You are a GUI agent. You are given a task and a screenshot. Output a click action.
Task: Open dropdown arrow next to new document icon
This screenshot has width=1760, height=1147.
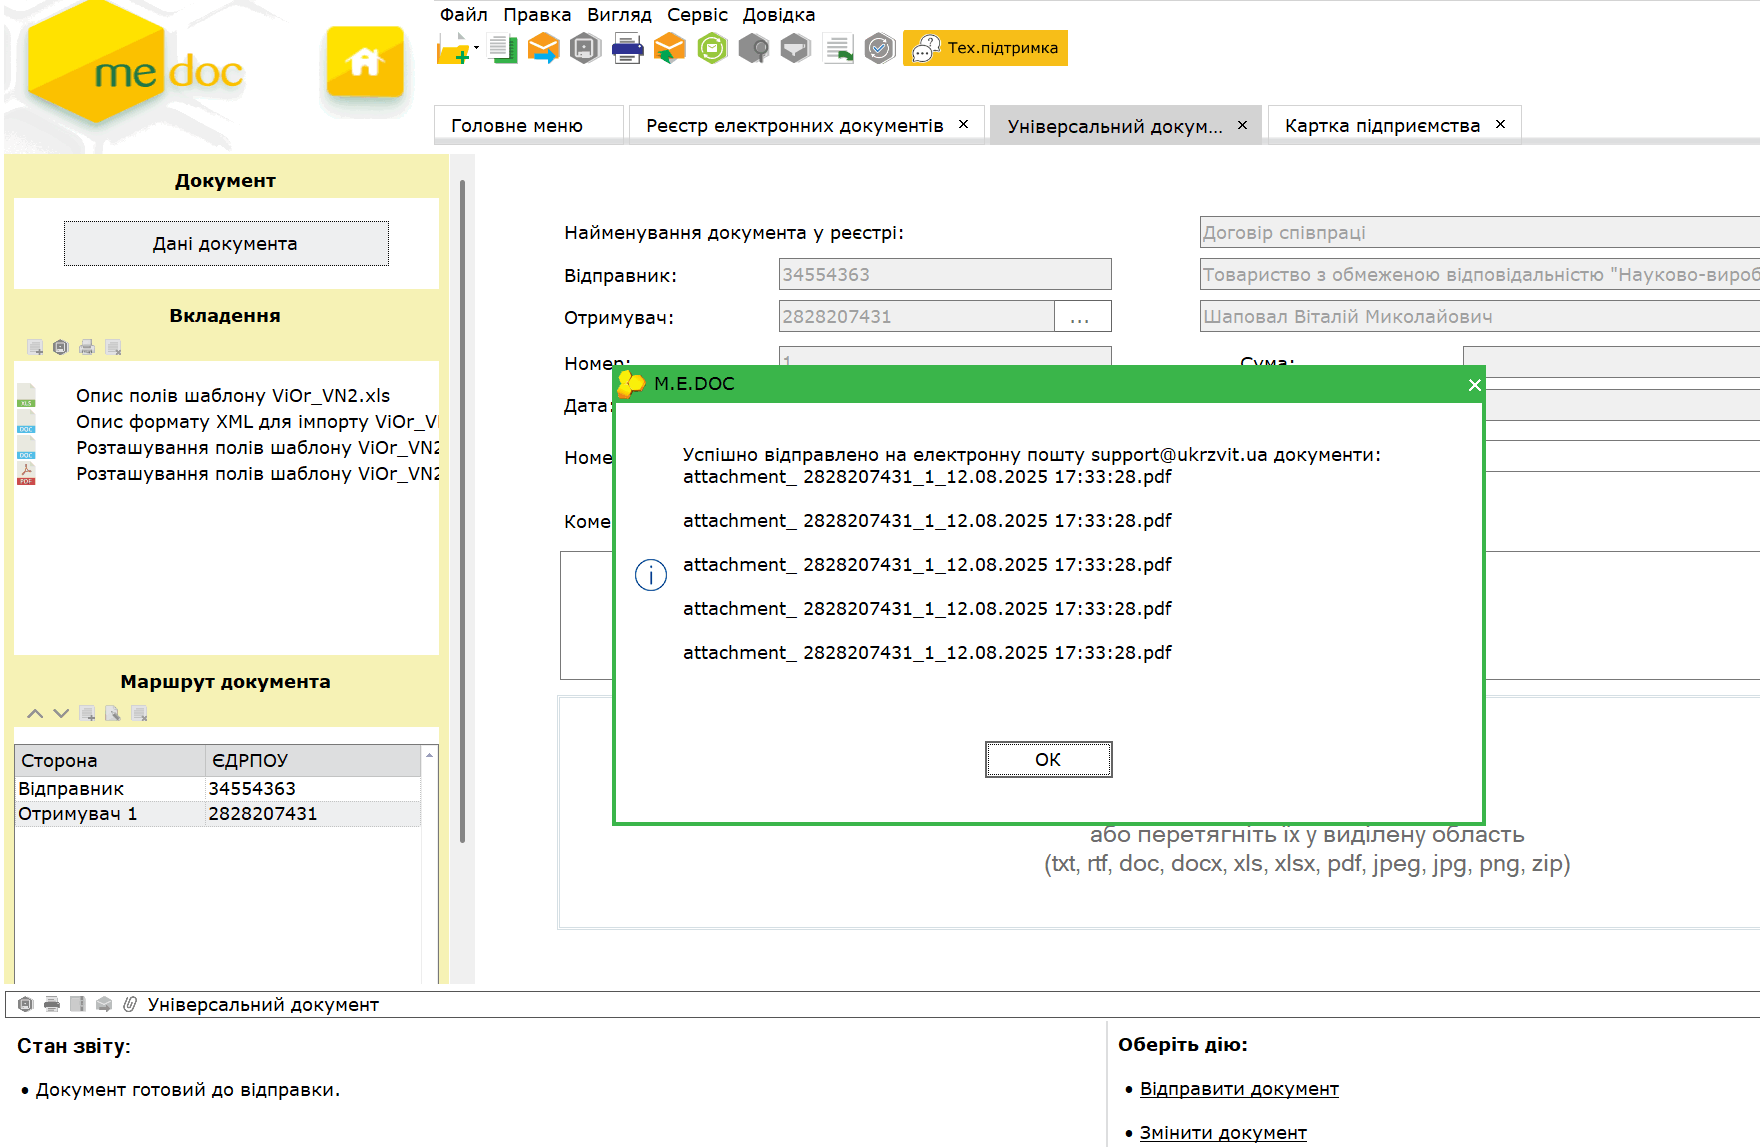(477, 47)
